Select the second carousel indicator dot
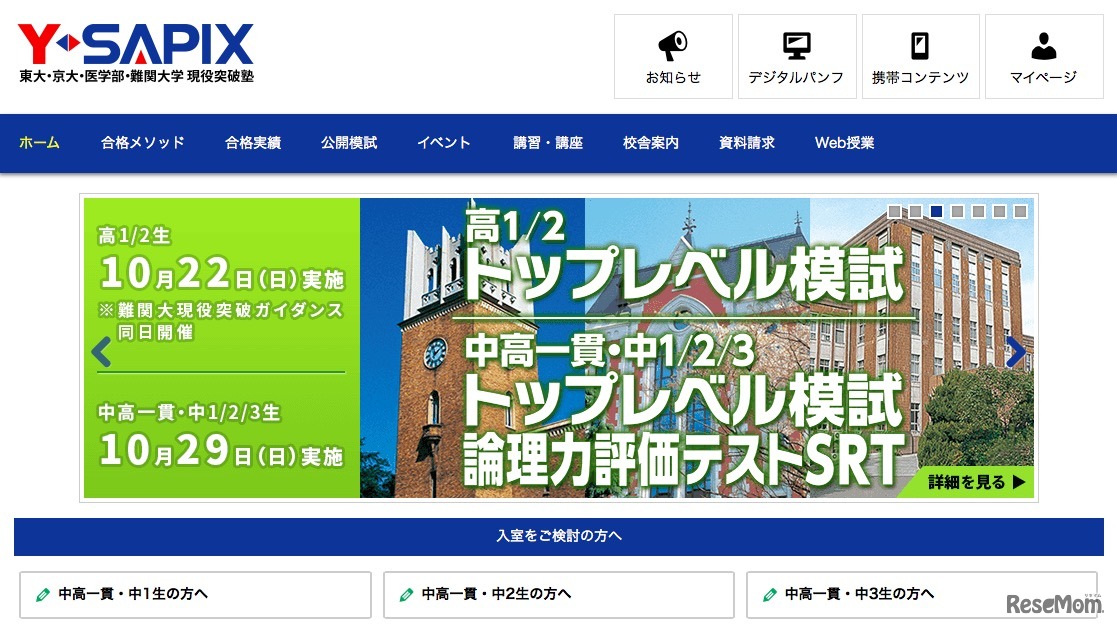 915,212
